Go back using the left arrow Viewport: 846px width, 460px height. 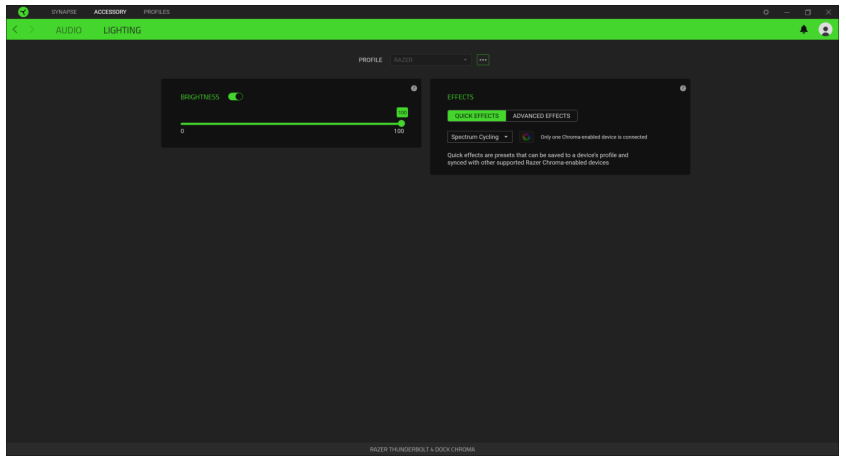16,31
